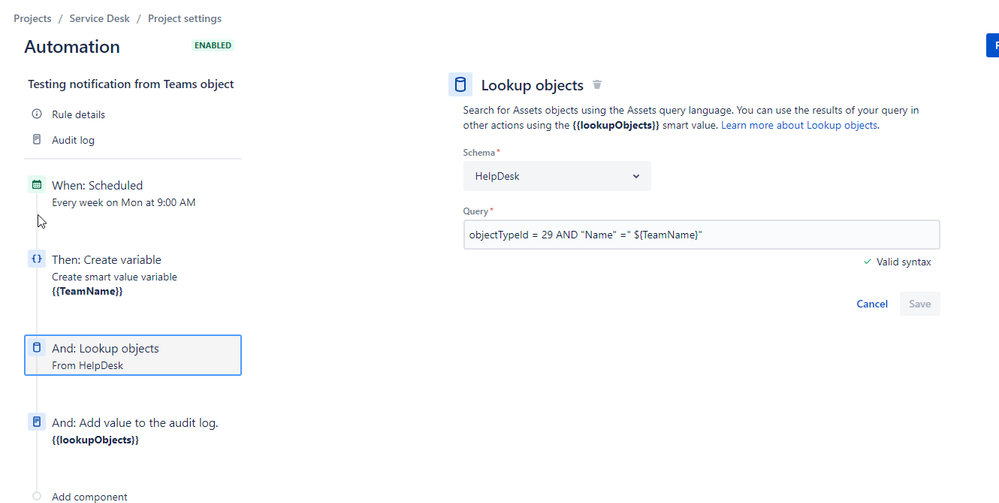The image size is (999, 503).
Task: Click the {{TeamName}} variable text
Action: click(87, 291)
